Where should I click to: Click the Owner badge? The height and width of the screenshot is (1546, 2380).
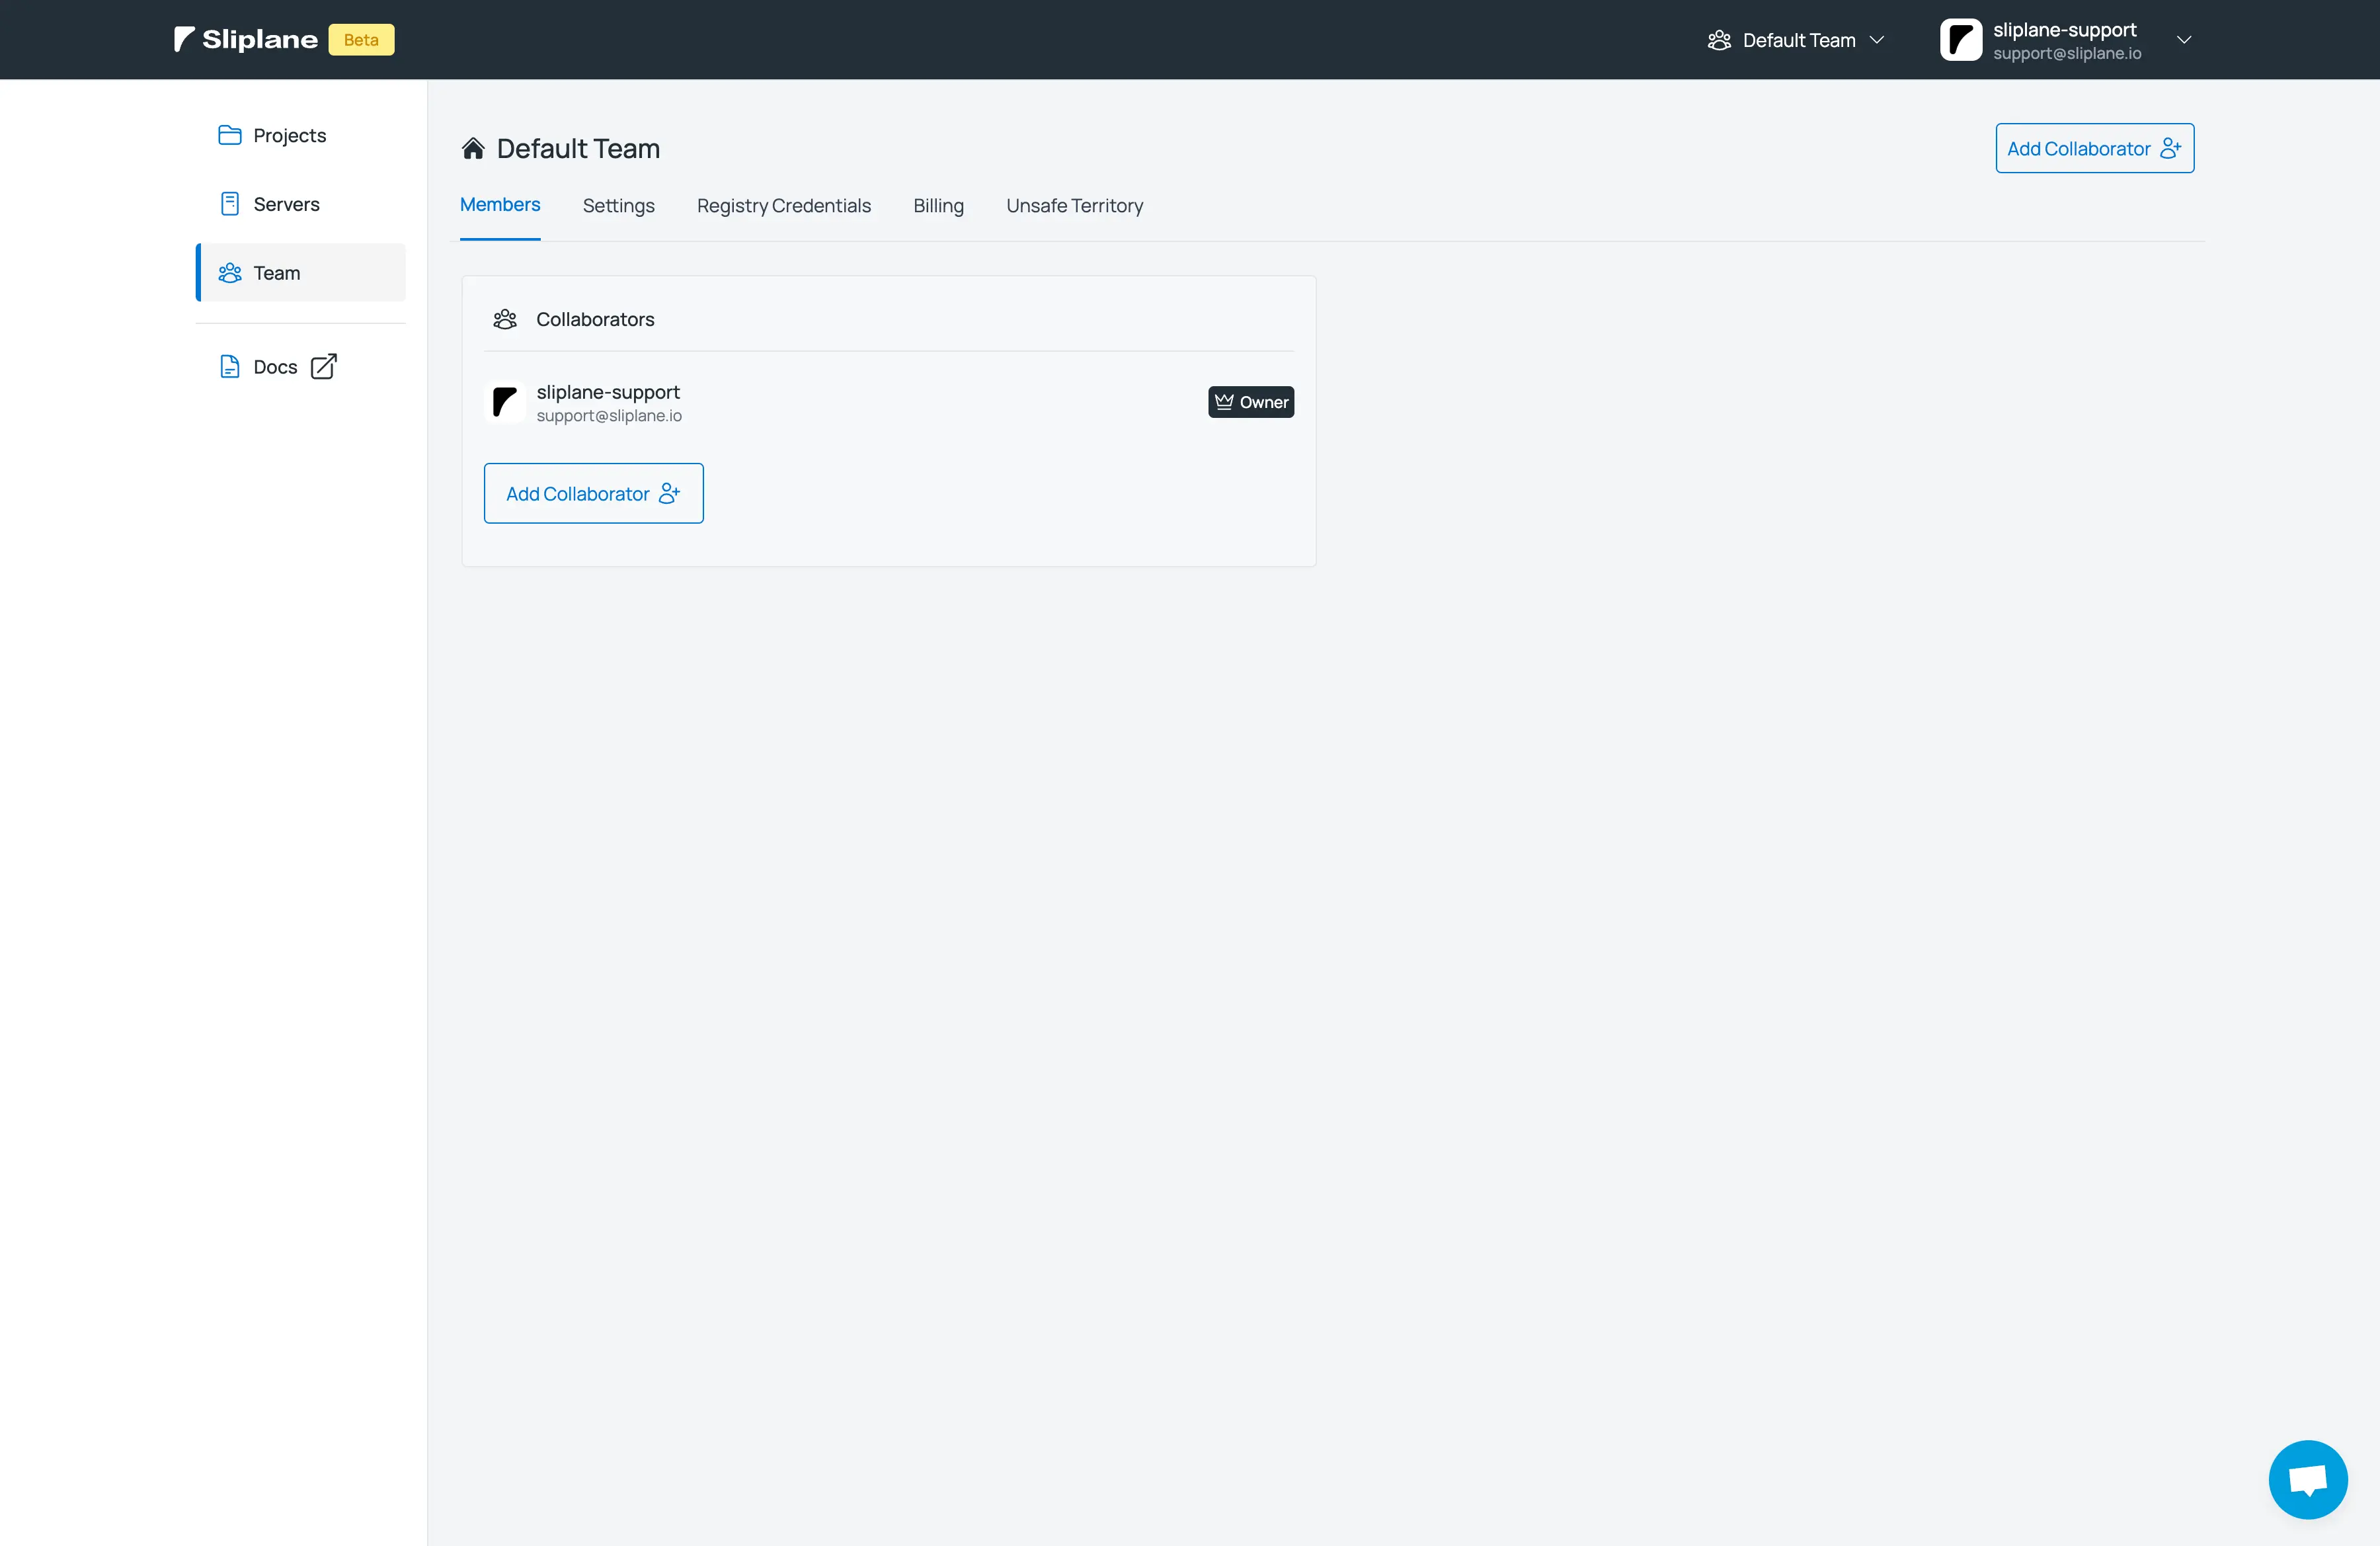click(1251, 402)
